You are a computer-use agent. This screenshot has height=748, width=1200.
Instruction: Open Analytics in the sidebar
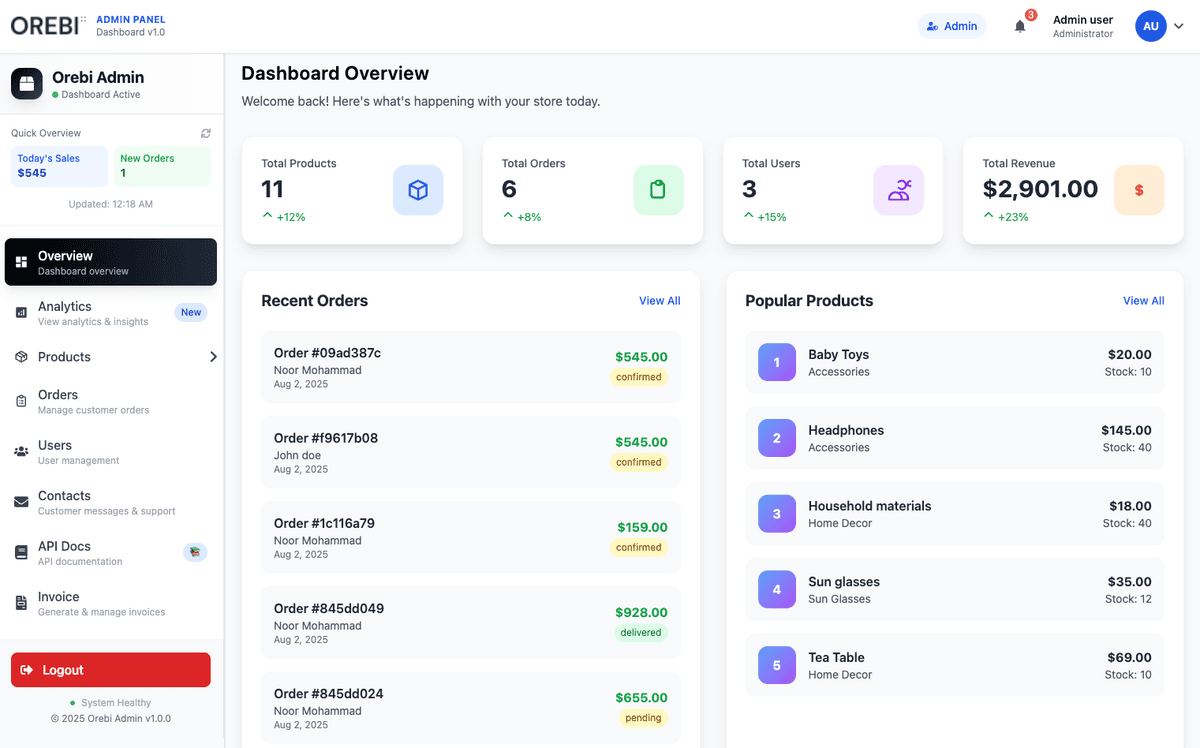[111, 313]
